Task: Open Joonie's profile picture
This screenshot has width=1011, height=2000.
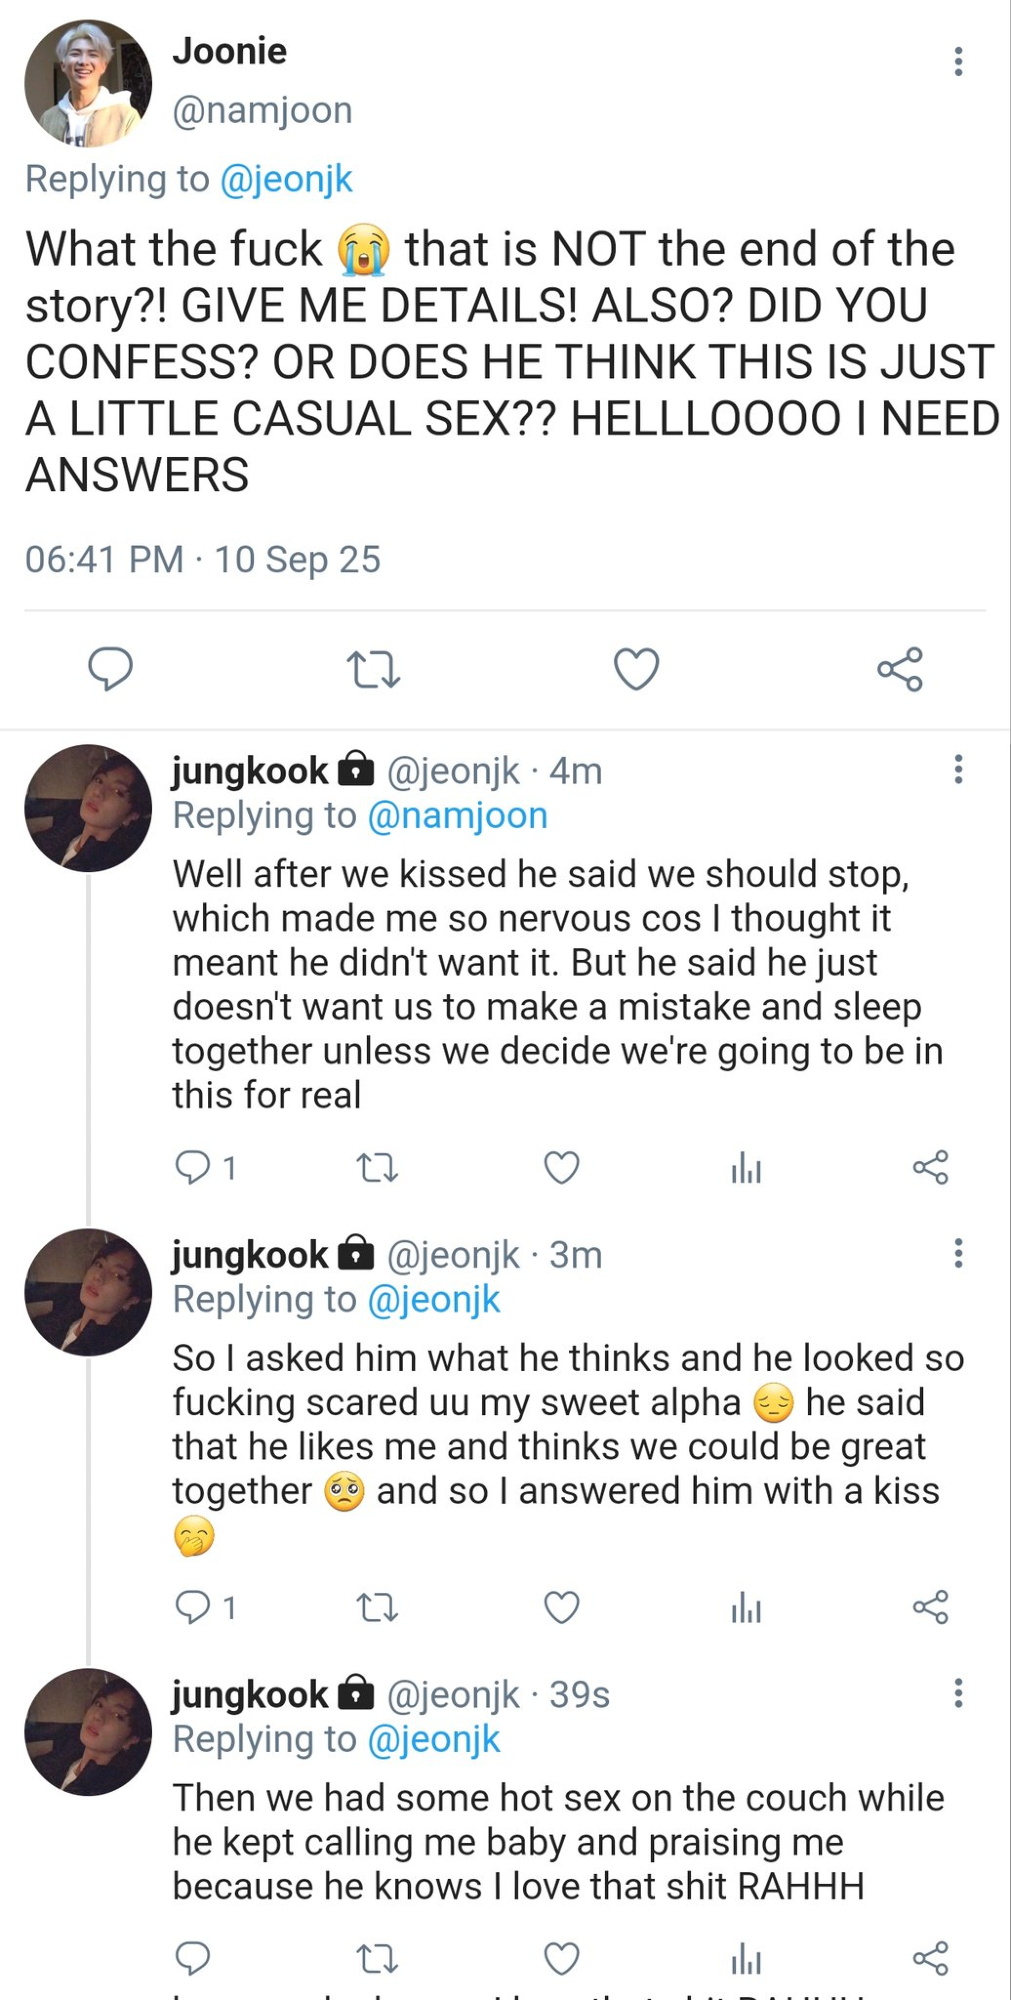Action: point(88,83)
